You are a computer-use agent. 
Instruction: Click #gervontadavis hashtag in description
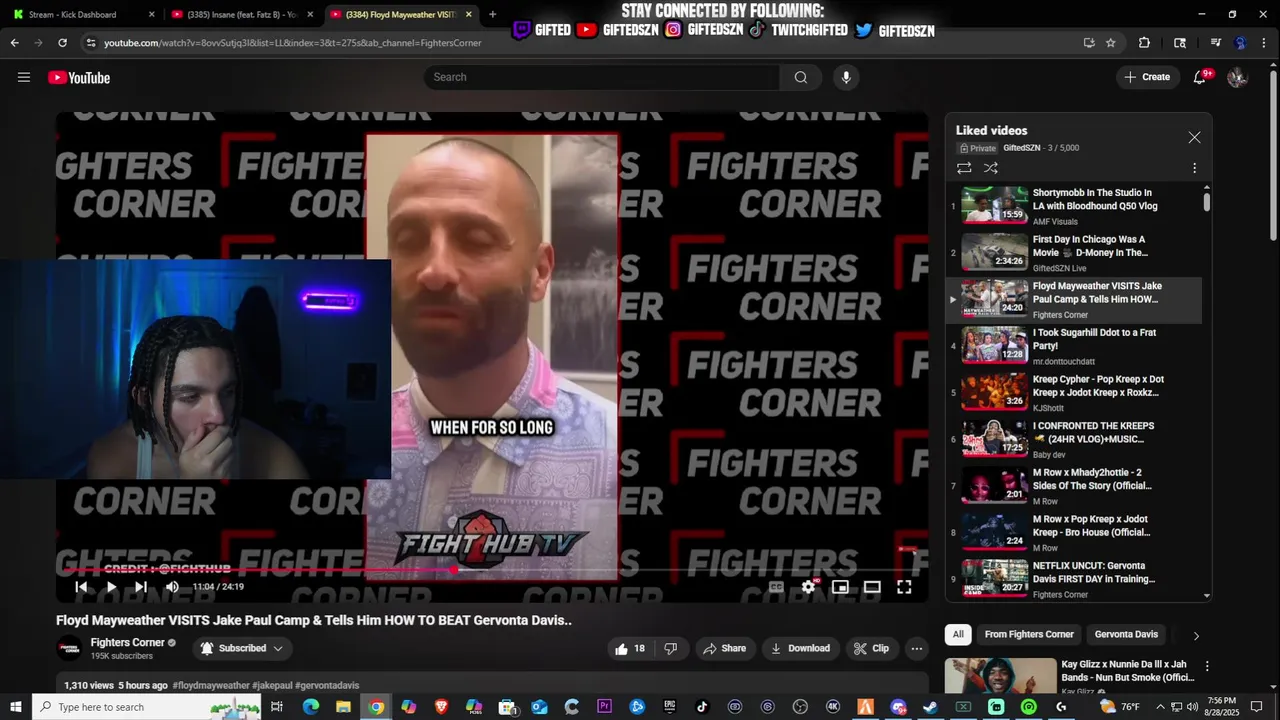click(x=327, y=685)
